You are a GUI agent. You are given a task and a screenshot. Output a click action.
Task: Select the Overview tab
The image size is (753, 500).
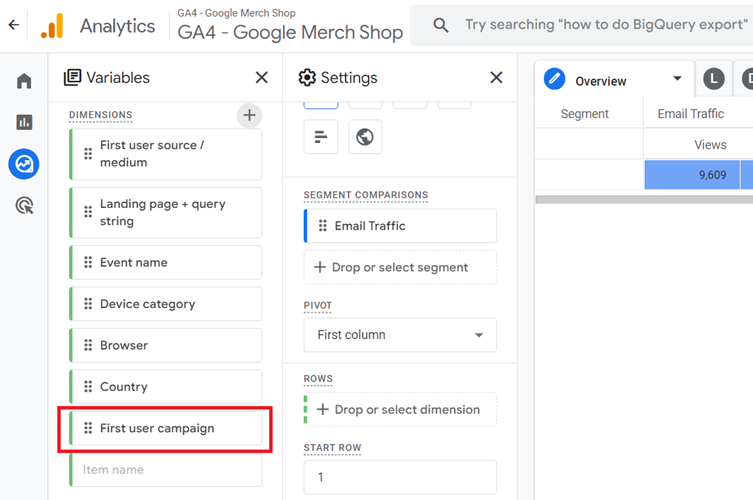point(600,80)
